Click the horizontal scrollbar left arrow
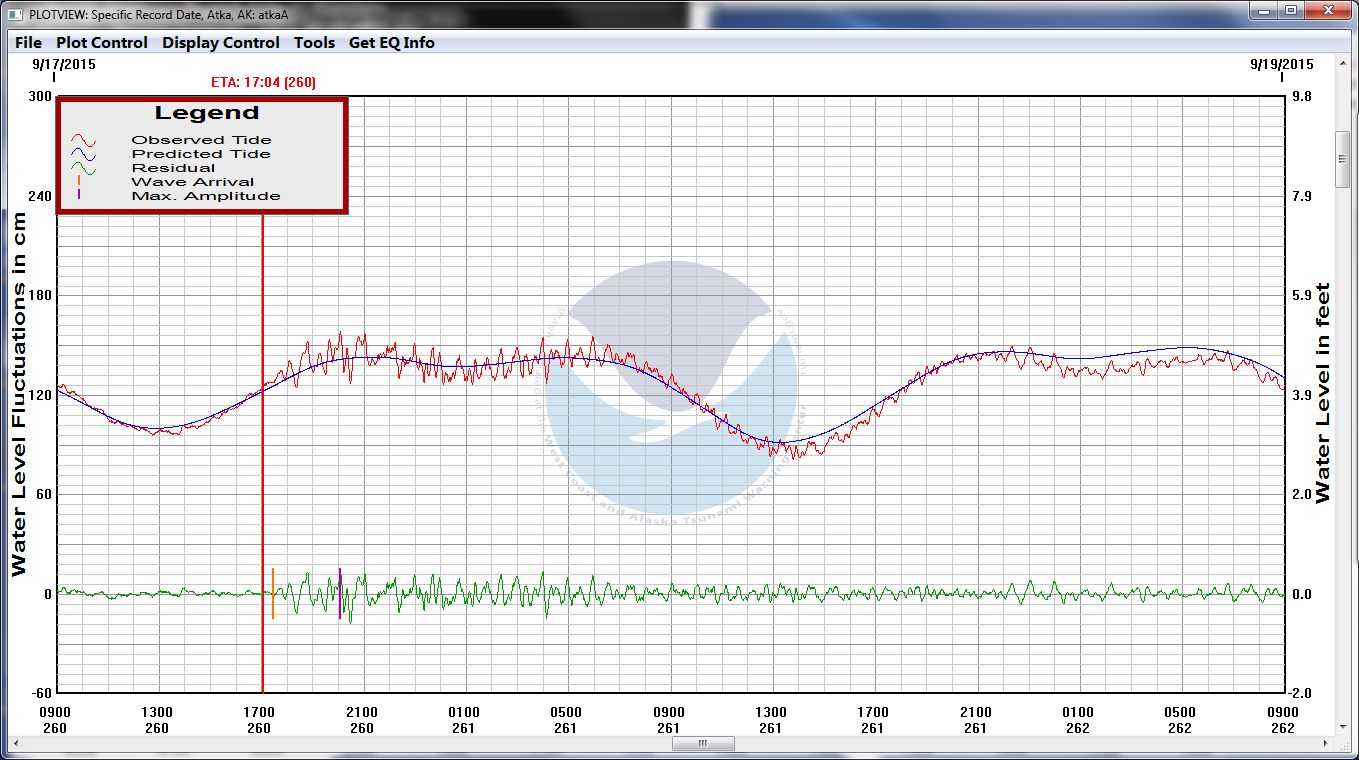The width and height of the screenshot is (1359, 760). click(x=14, y=744)
